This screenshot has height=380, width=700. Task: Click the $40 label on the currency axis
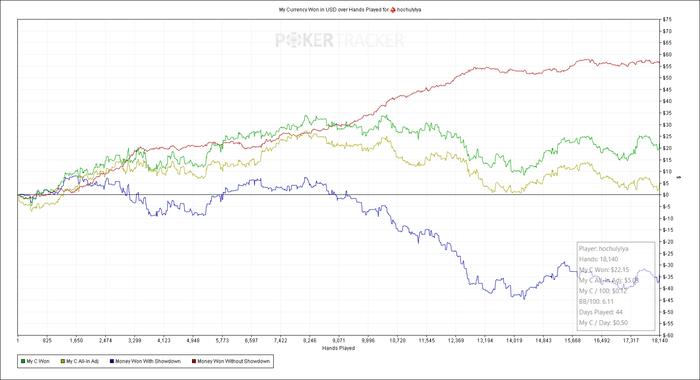(x=667, y=101)
